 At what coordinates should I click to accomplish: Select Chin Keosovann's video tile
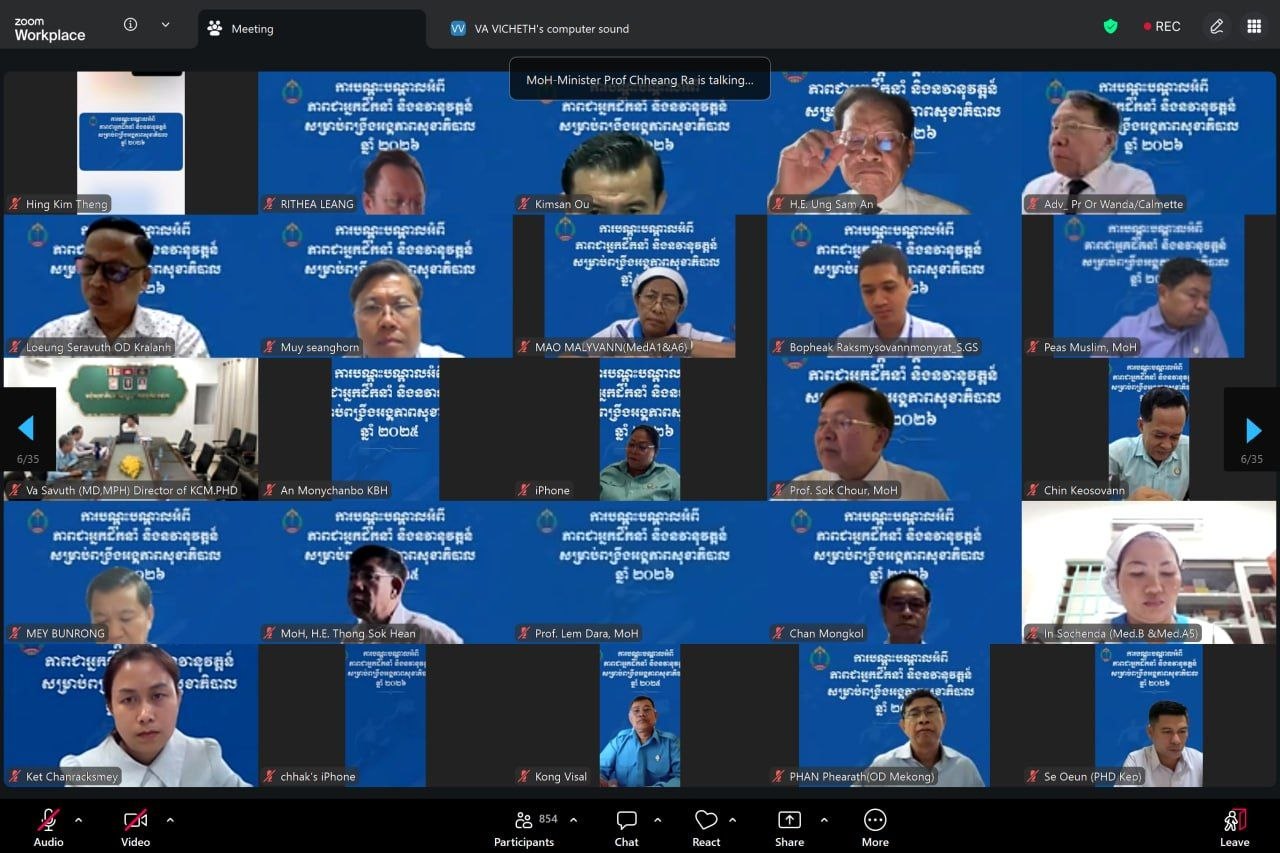tap(1149, 429)
